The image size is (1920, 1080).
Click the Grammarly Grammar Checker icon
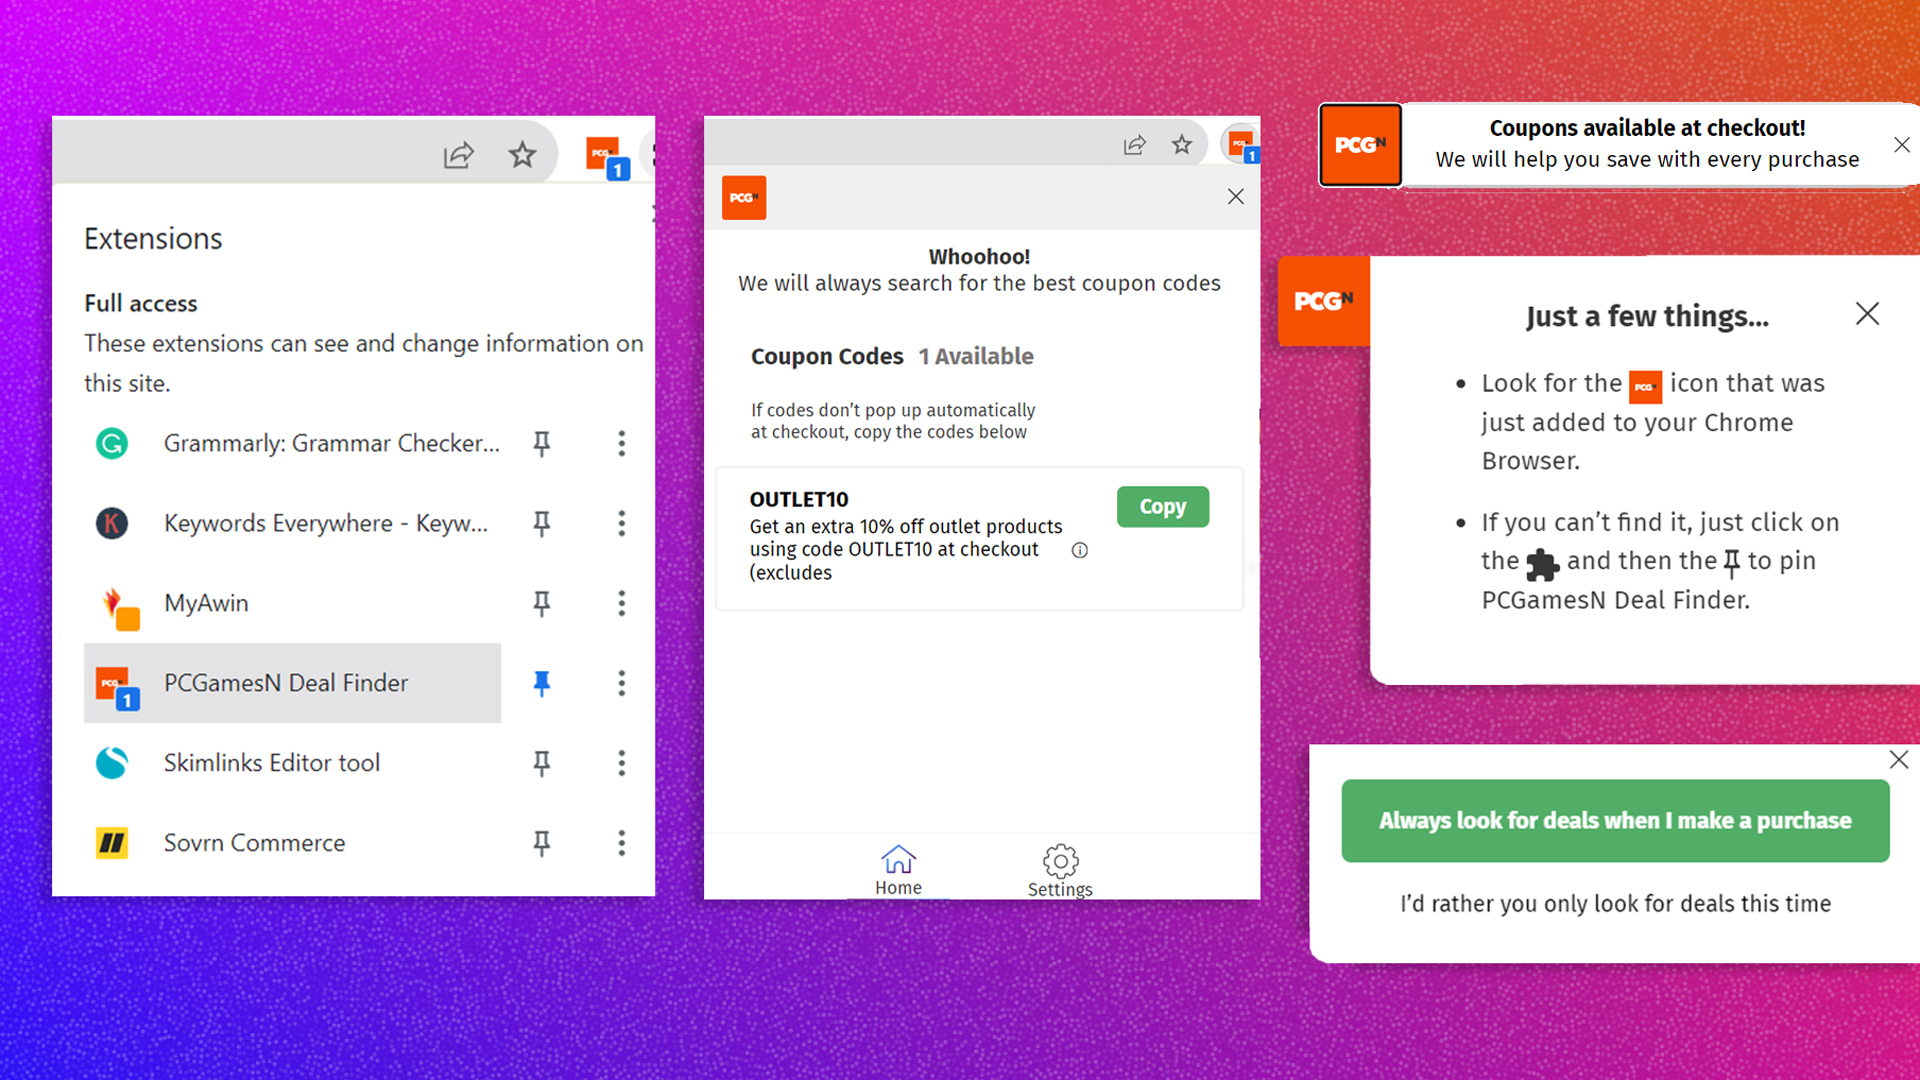click(113, 444)
